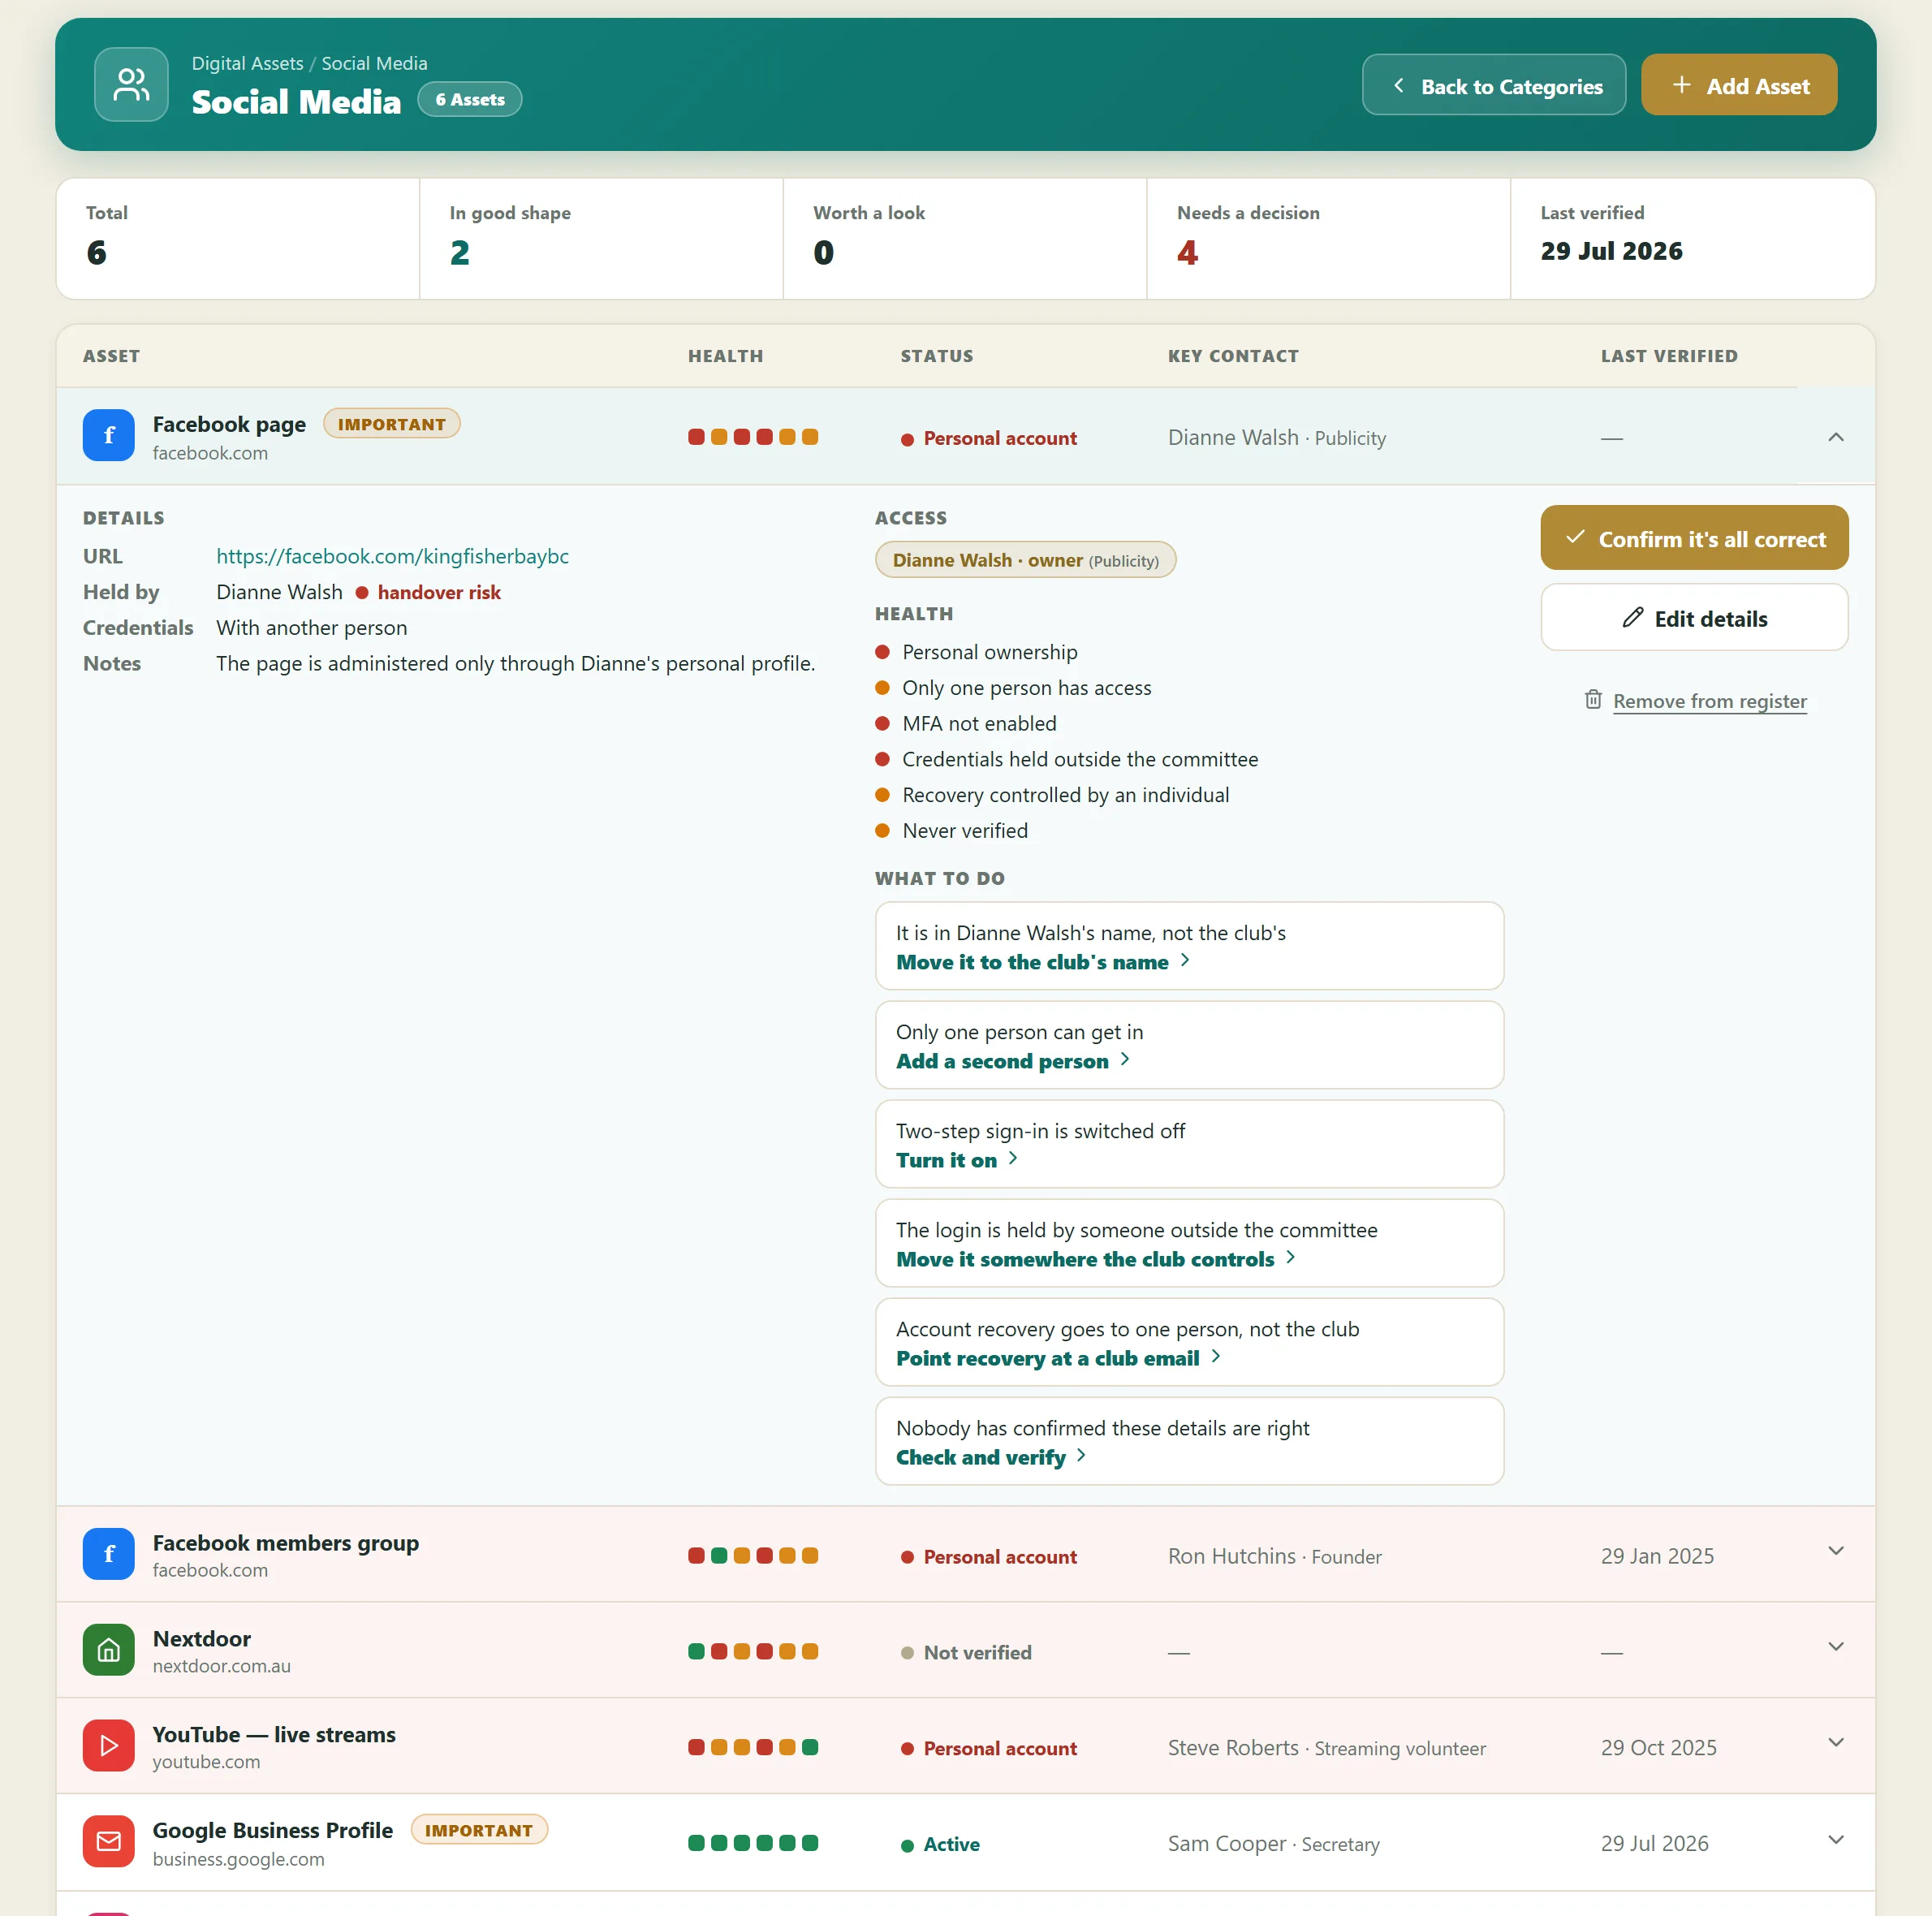1932x1916 pixels.
Task: Expand the Nextdoor row
Action: pyautogui.click(x=1836, y=1647)
